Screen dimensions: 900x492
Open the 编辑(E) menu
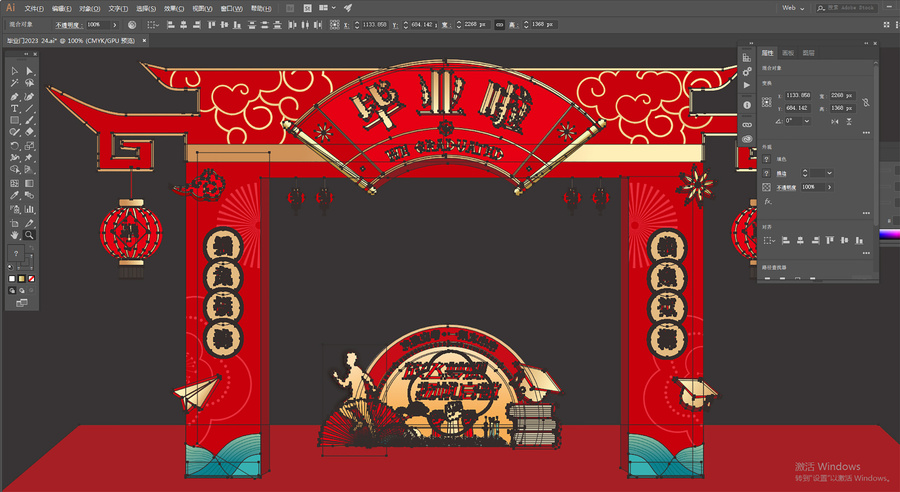(61, 9)
